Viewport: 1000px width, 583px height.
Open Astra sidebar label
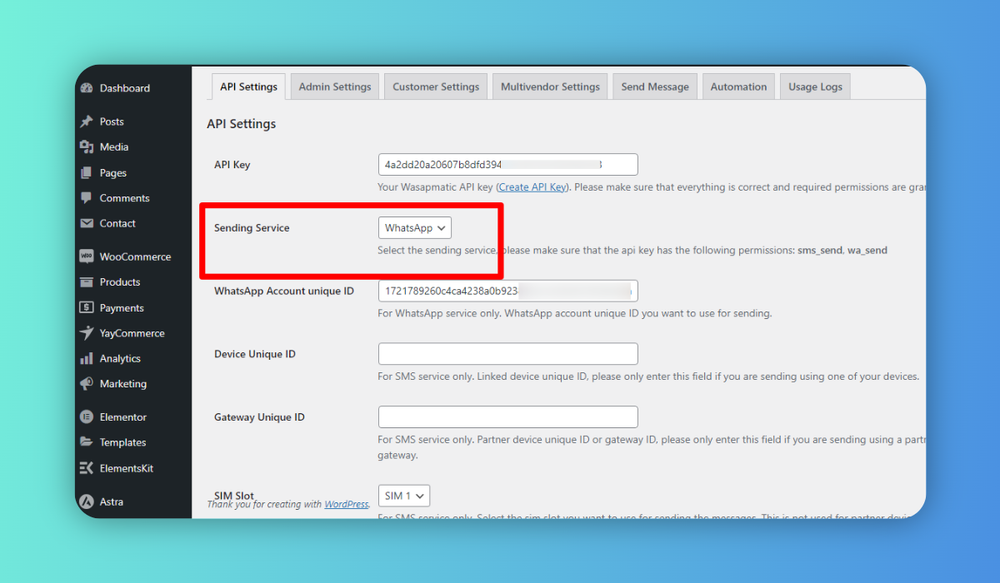tap(112, 501)
